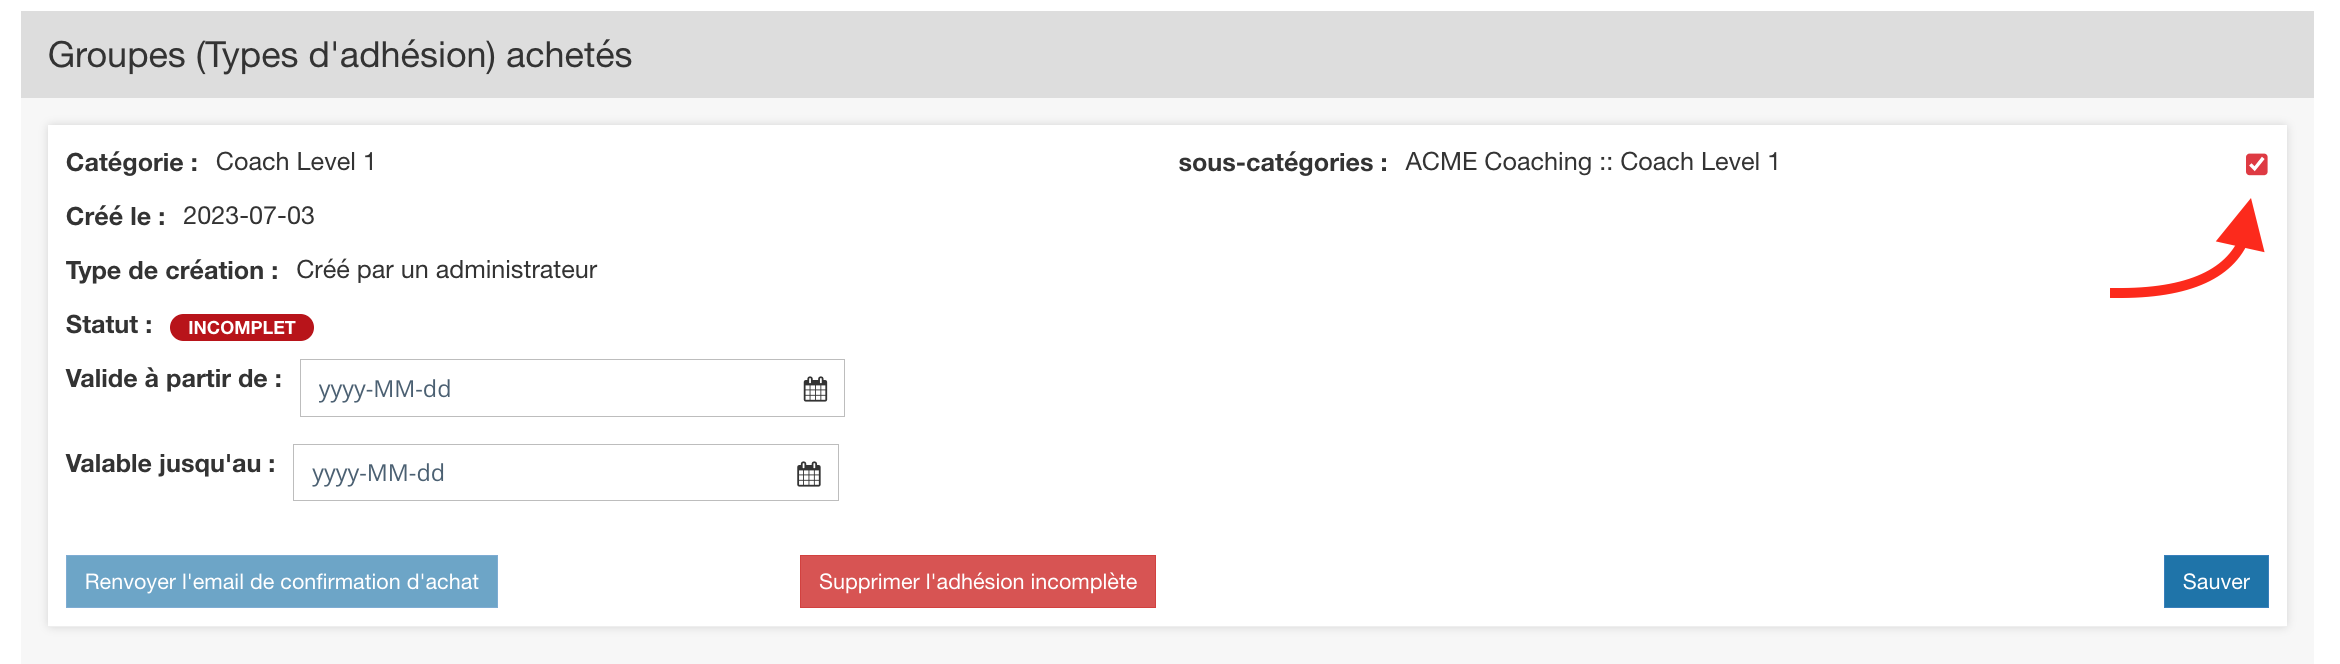
Task: Save changes with the Sauver button
Action: tap(2215, 582)
